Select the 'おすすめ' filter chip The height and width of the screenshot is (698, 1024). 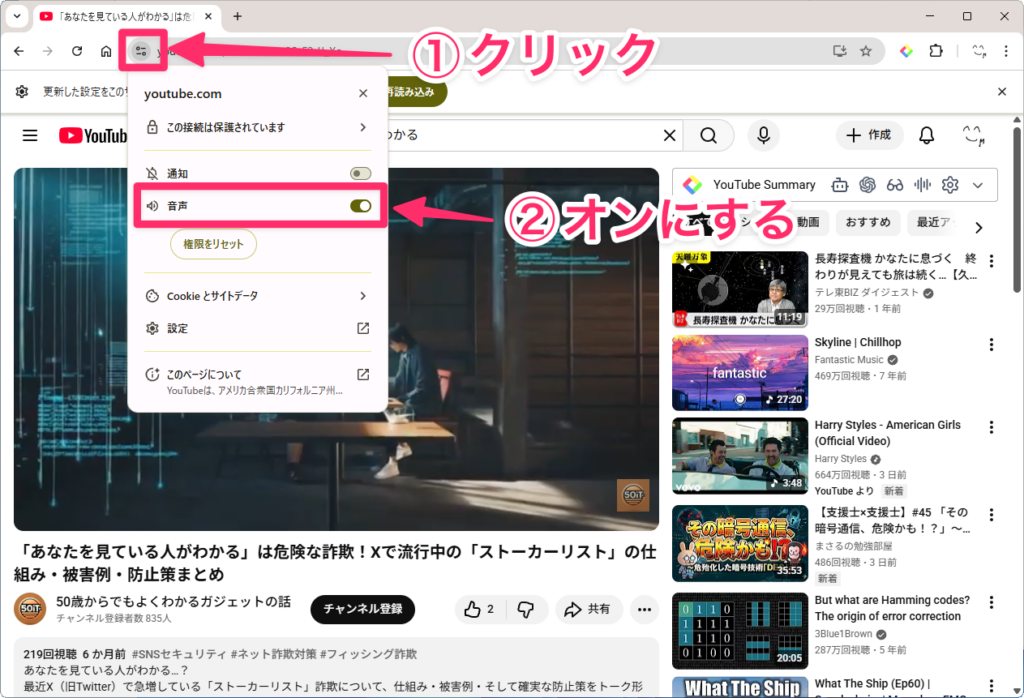coord(868,222)
